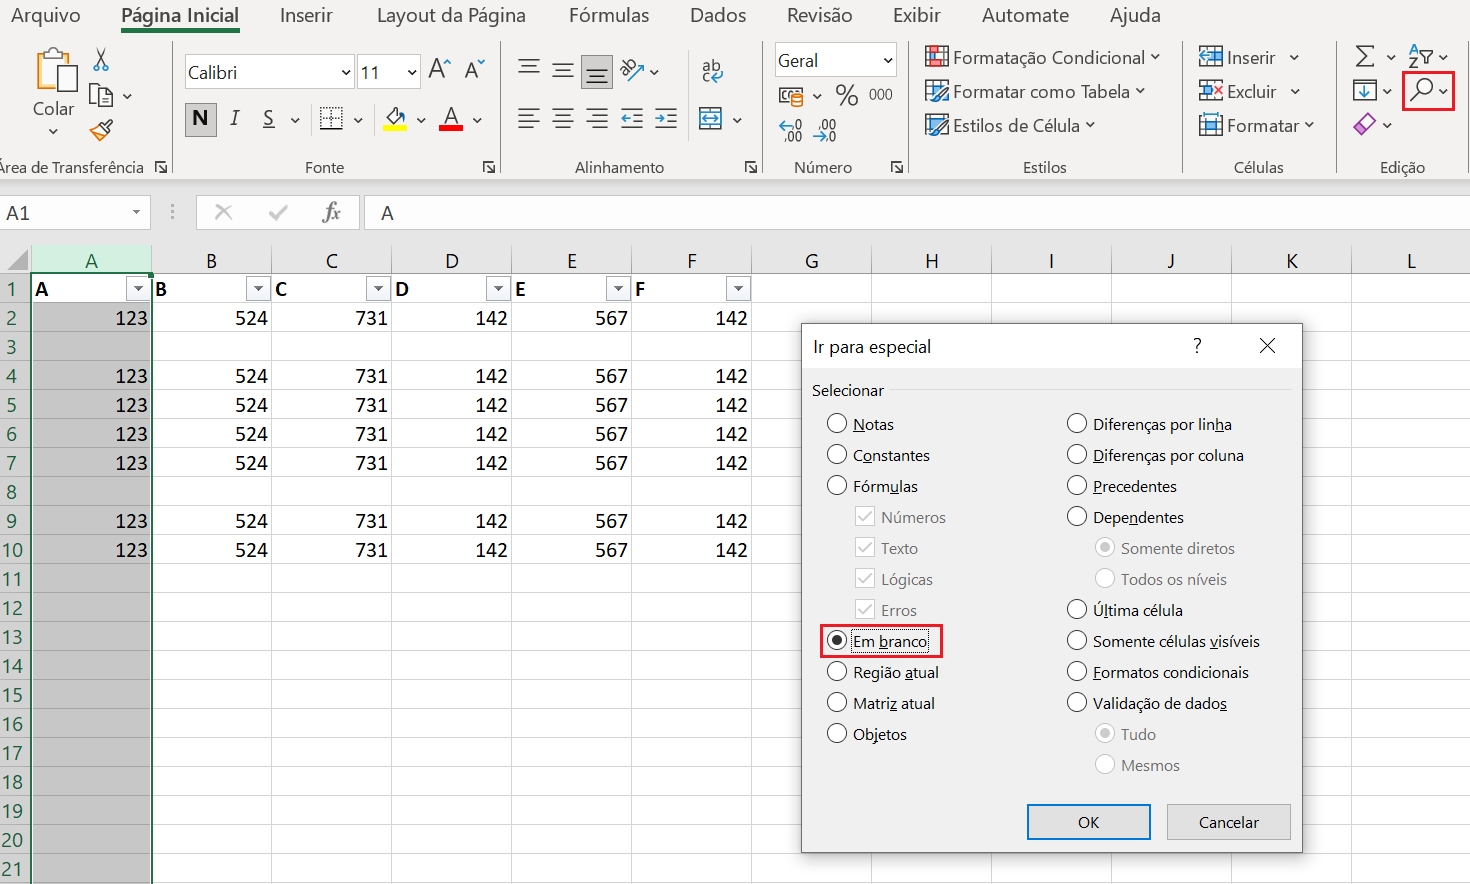Click the AutoSum sigma icon
The image size is (1470, 884).
[x=1365, y=57]
